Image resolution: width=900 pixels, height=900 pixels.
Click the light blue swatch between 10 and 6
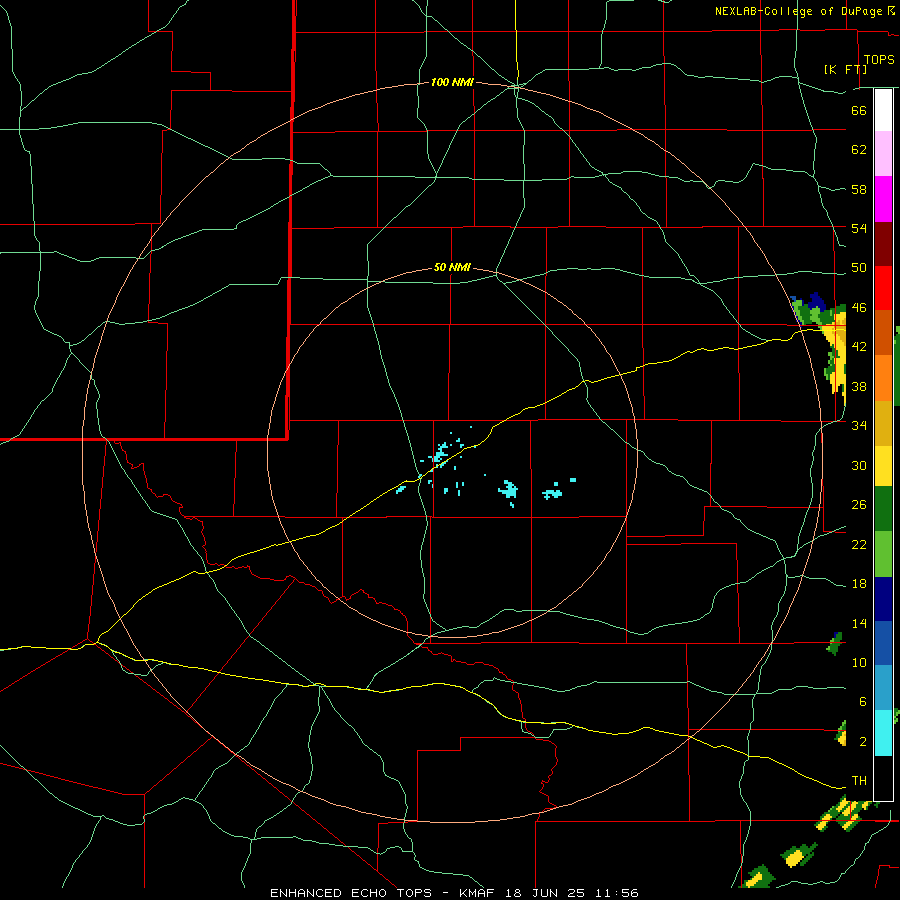click(883, 688)
